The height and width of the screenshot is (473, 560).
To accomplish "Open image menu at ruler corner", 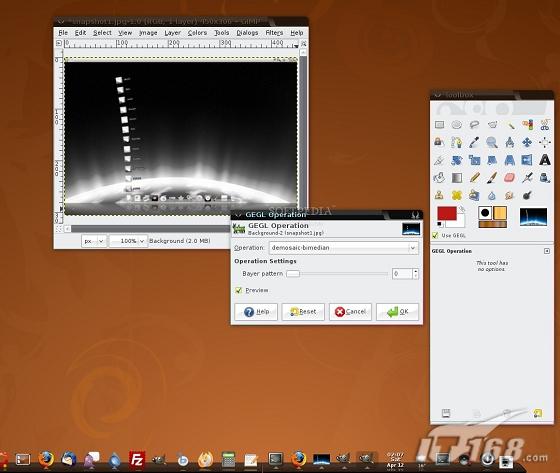I will coord(59,44).
